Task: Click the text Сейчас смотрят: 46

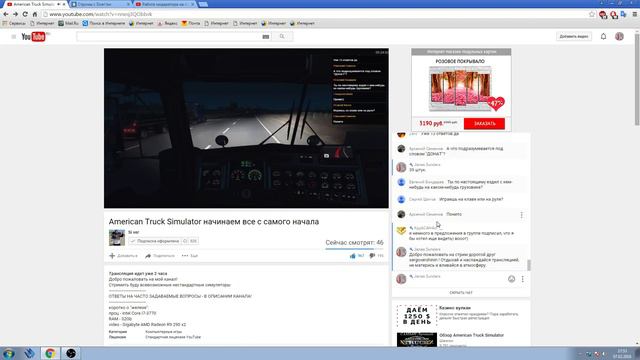Action: pos(354,242)
